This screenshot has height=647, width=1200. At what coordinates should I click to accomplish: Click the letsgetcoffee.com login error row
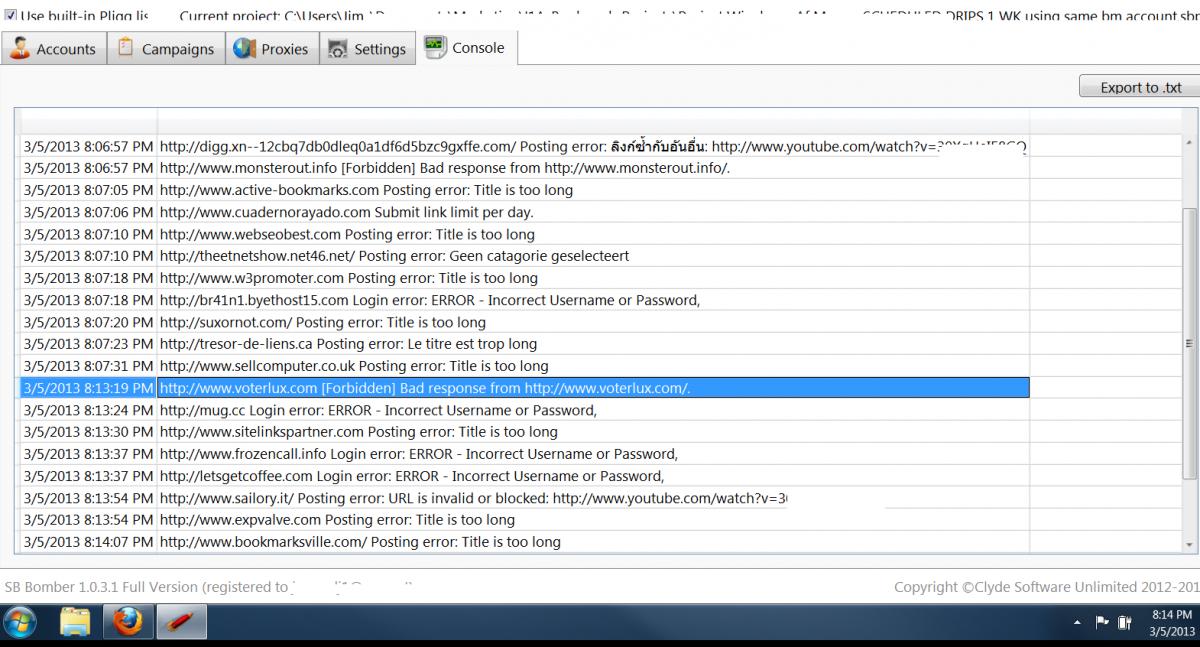click(x=525, y=476)
